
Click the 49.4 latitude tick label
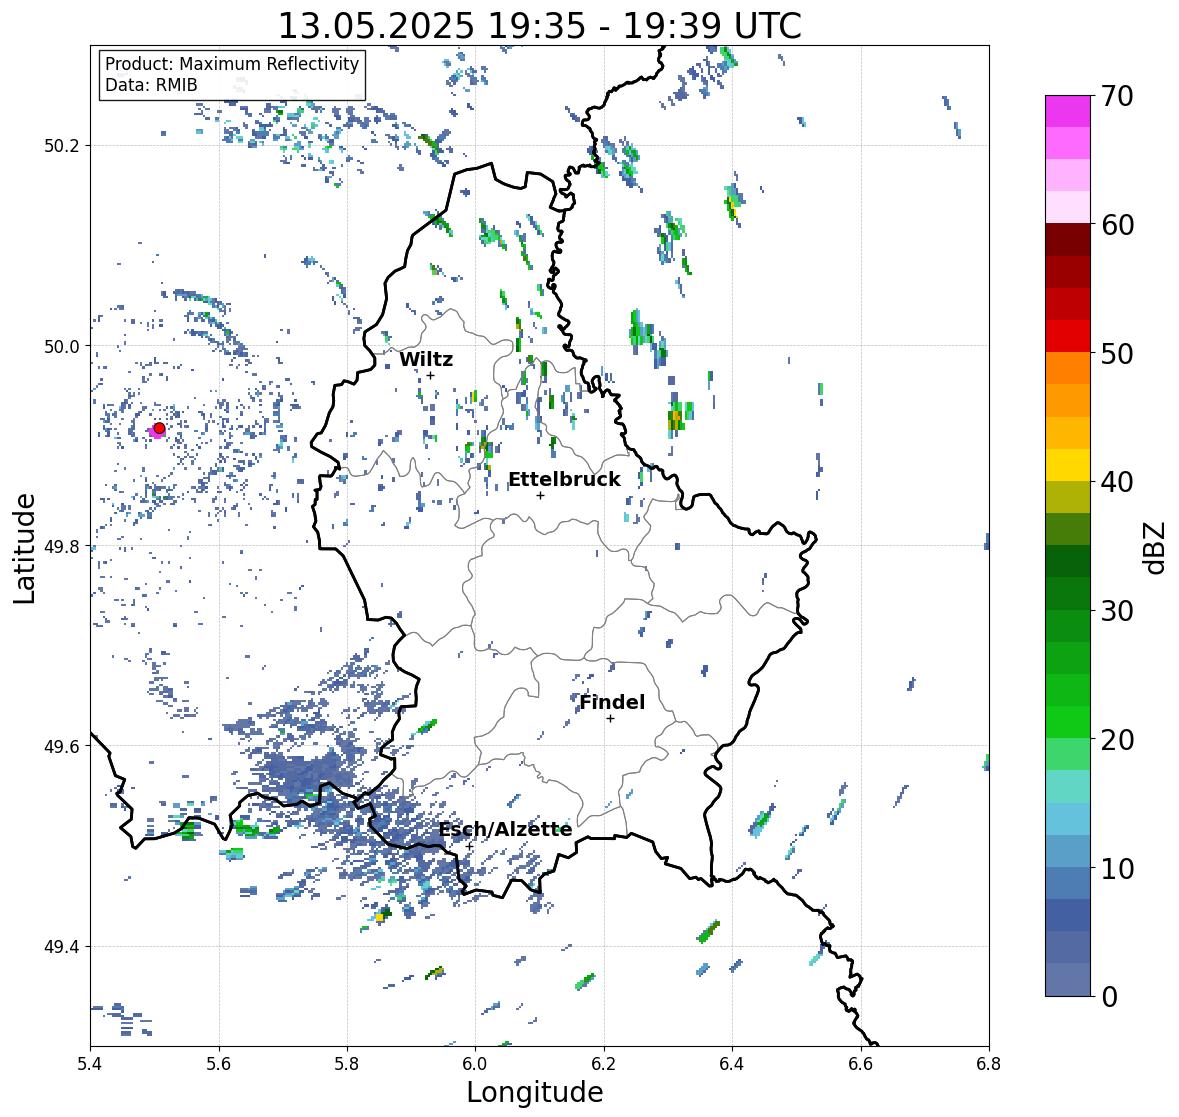(x=63, y=946)
